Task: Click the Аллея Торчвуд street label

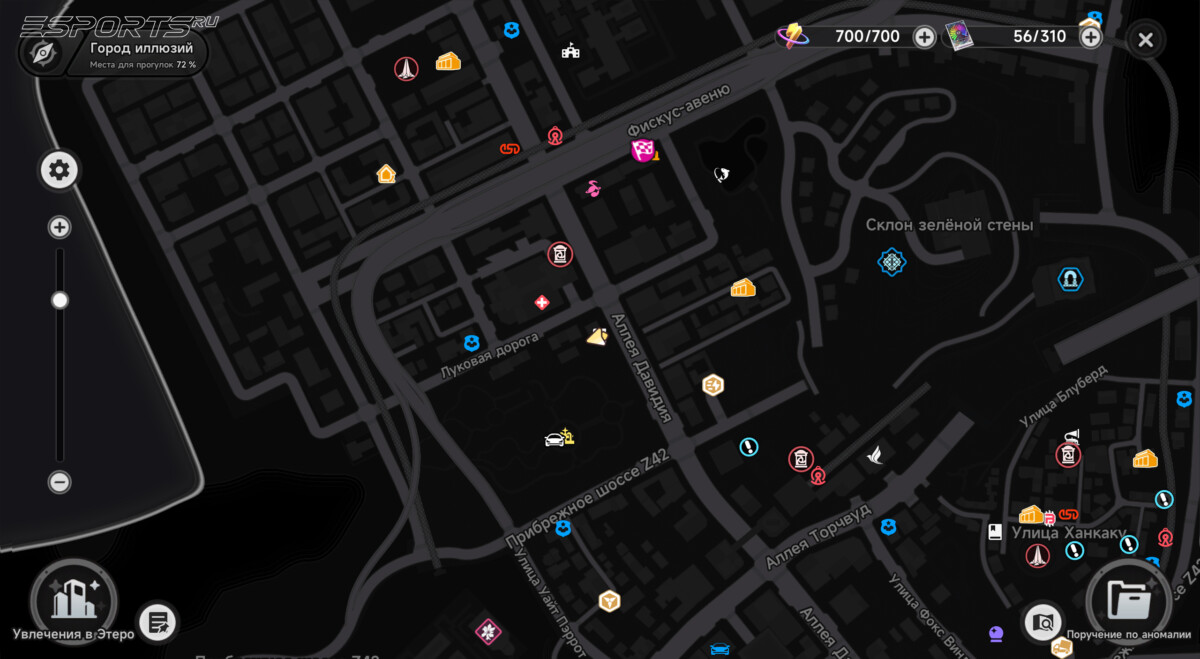Action: (x=818, y=537)
